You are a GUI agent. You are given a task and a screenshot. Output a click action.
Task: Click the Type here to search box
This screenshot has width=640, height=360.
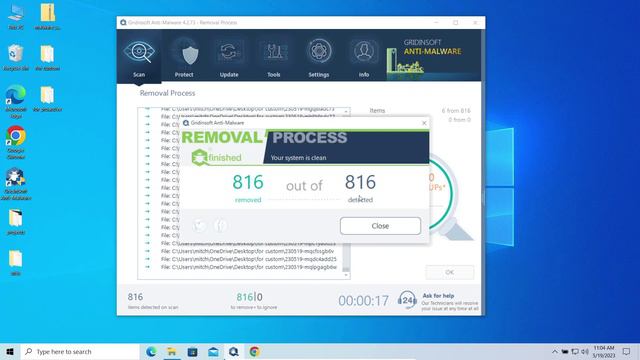point(80,351)
